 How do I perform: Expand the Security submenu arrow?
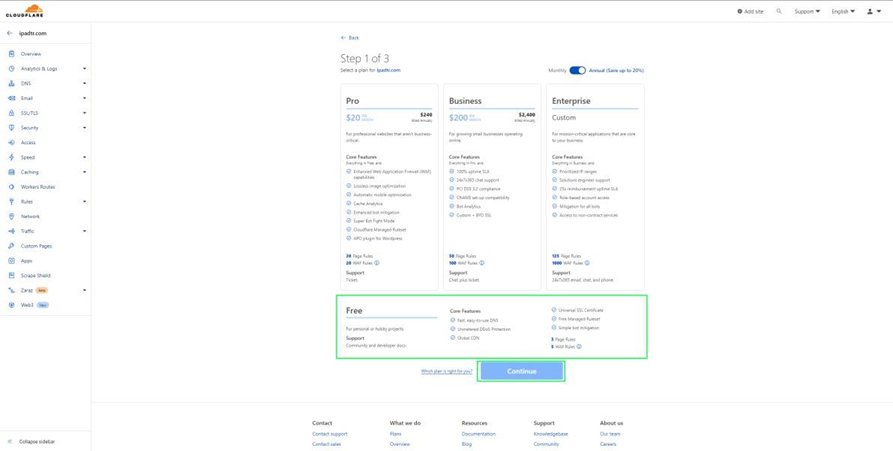(84, 128)
